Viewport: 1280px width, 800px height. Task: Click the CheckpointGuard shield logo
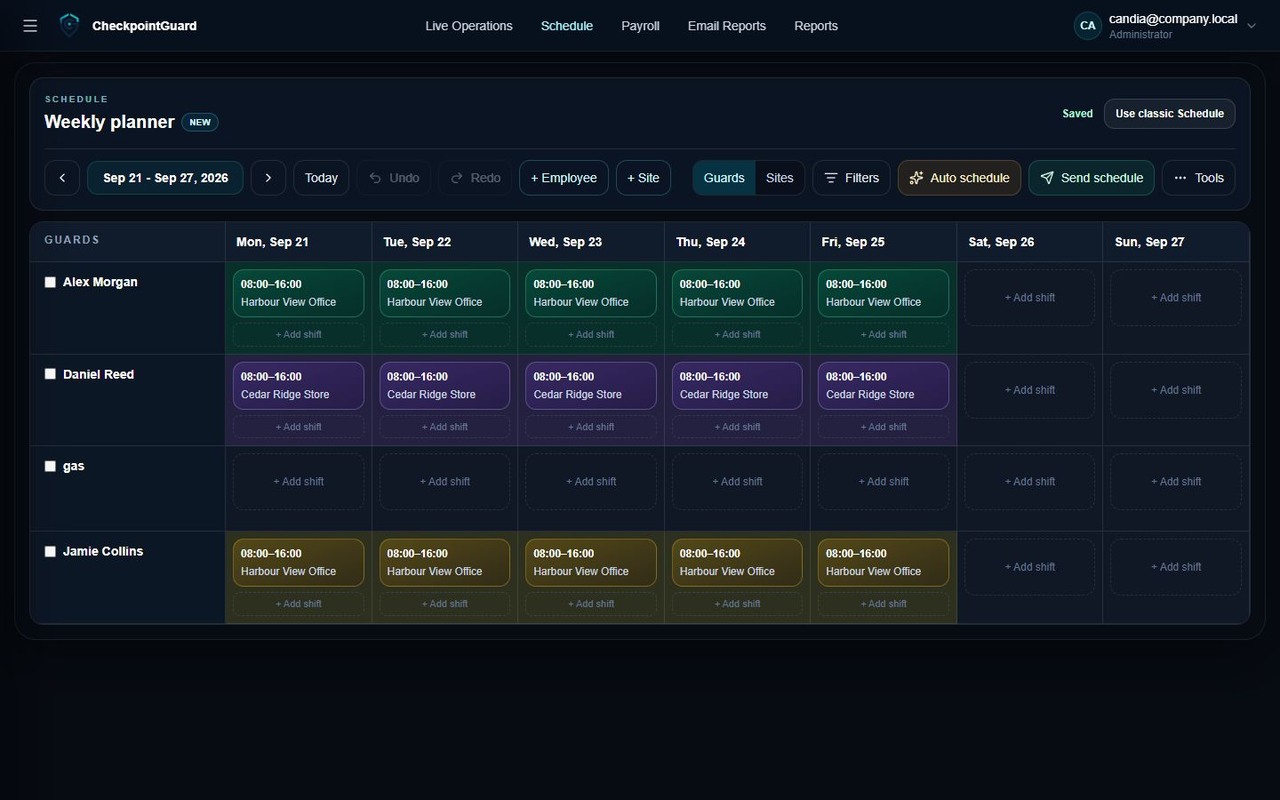[x=69, y=25]
